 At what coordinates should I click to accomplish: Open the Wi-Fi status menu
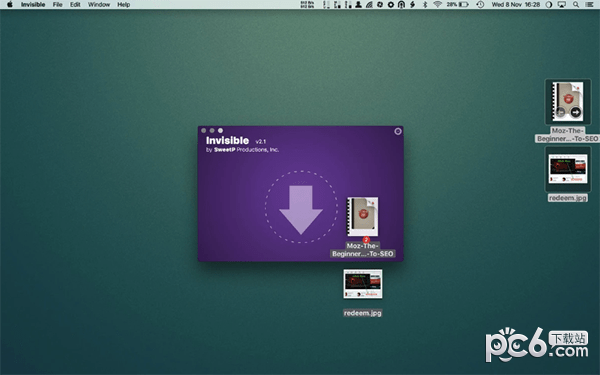(437, 5)
